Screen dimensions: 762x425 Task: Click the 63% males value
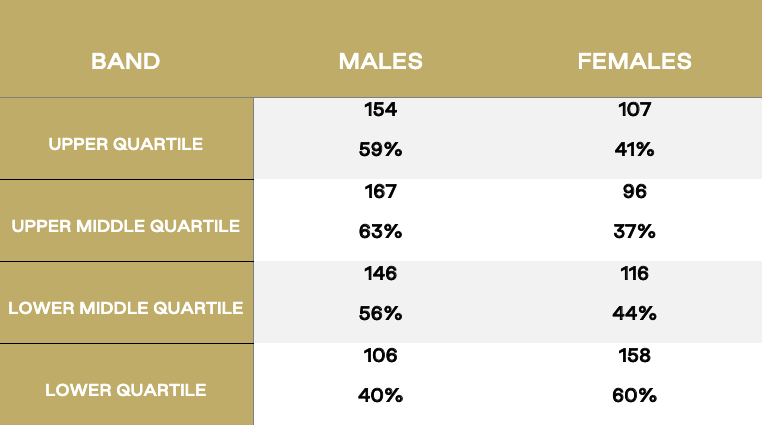381,231
